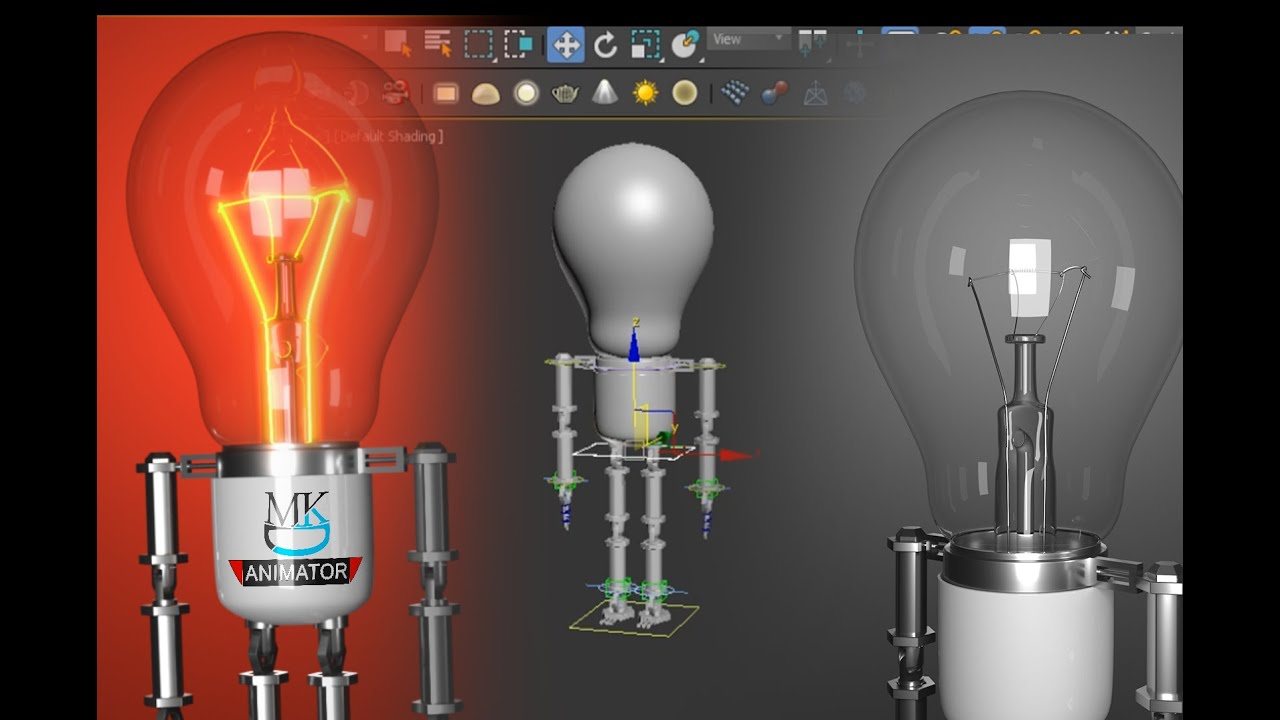1280x720 pixels.
Task: Click the teapot icon
Action: [x=566, y=94]
